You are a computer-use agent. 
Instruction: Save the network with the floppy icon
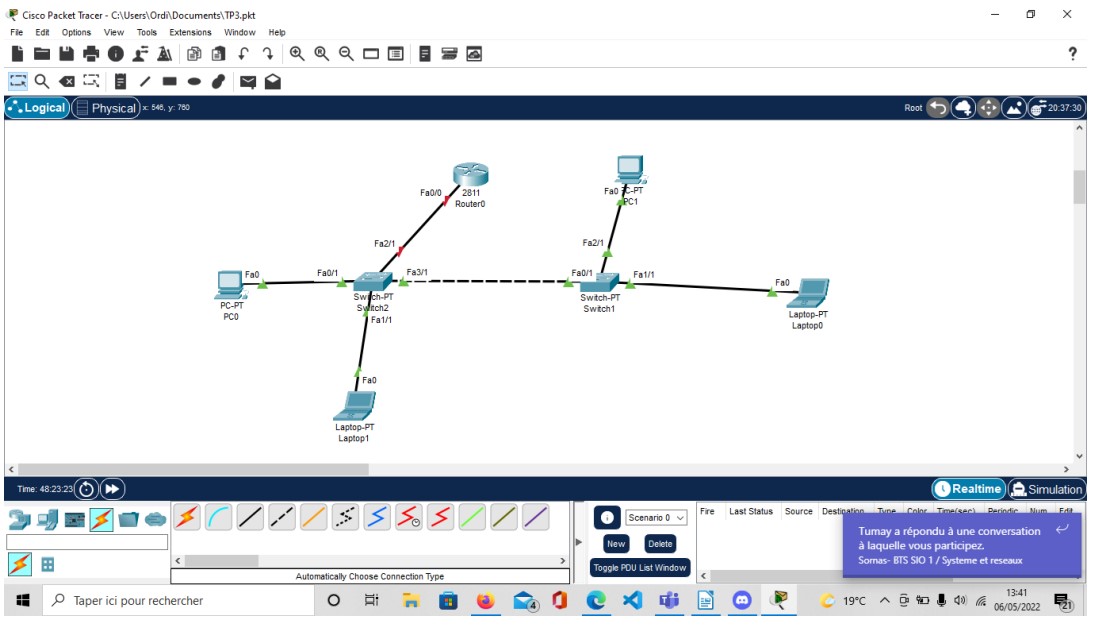tap(67, 54)
